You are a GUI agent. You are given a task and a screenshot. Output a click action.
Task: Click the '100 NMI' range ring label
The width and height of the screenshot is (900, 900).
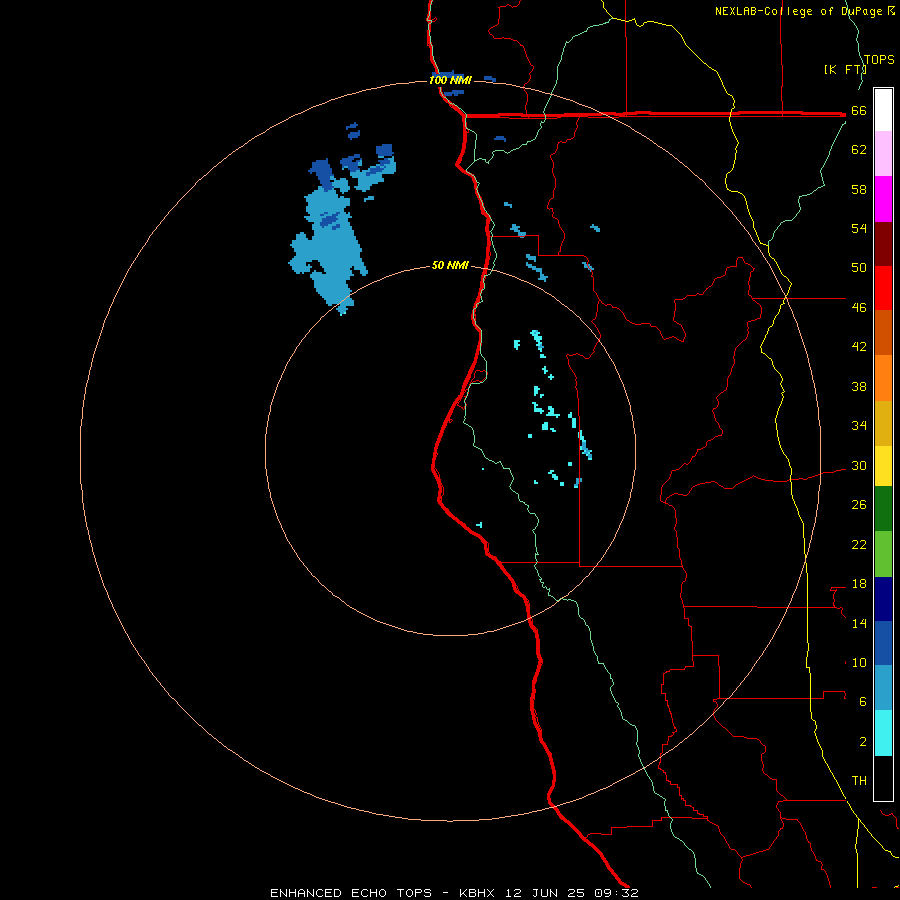(x=450, y=80)
